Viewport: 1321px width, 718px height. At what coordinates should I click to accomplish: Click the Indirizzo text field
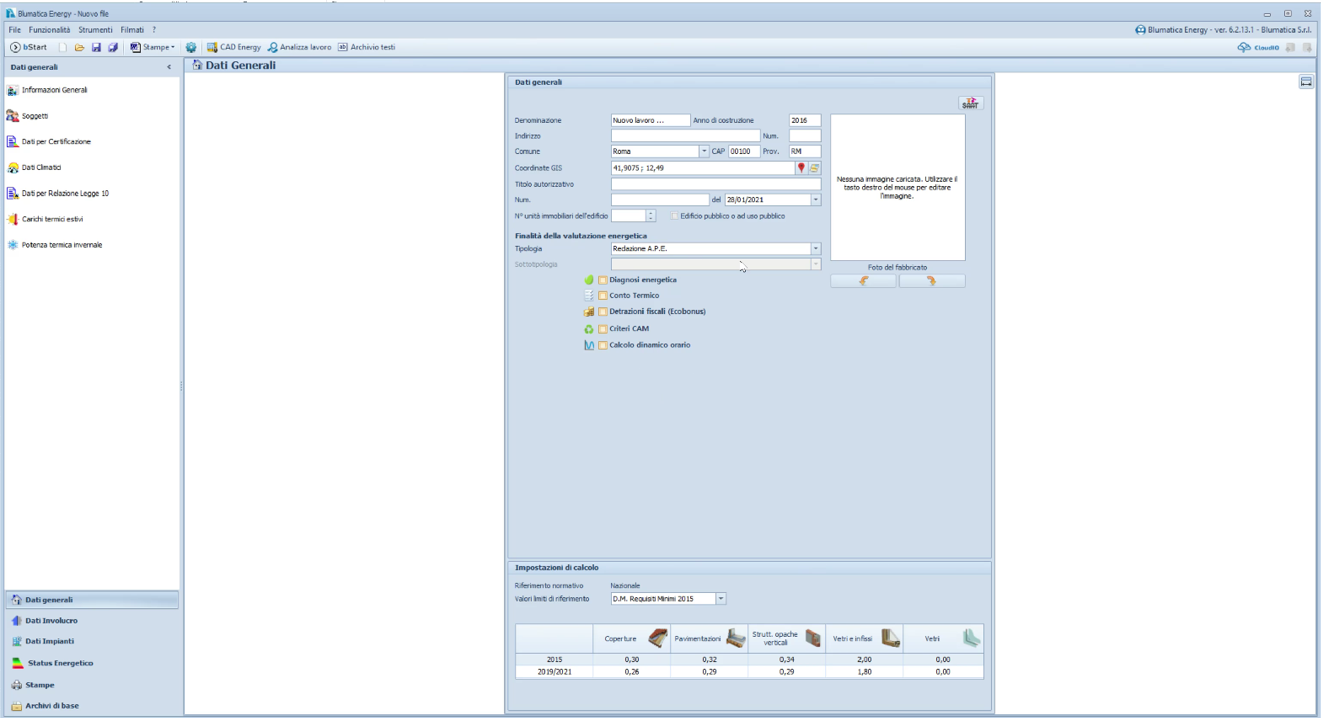coord(685,136)
